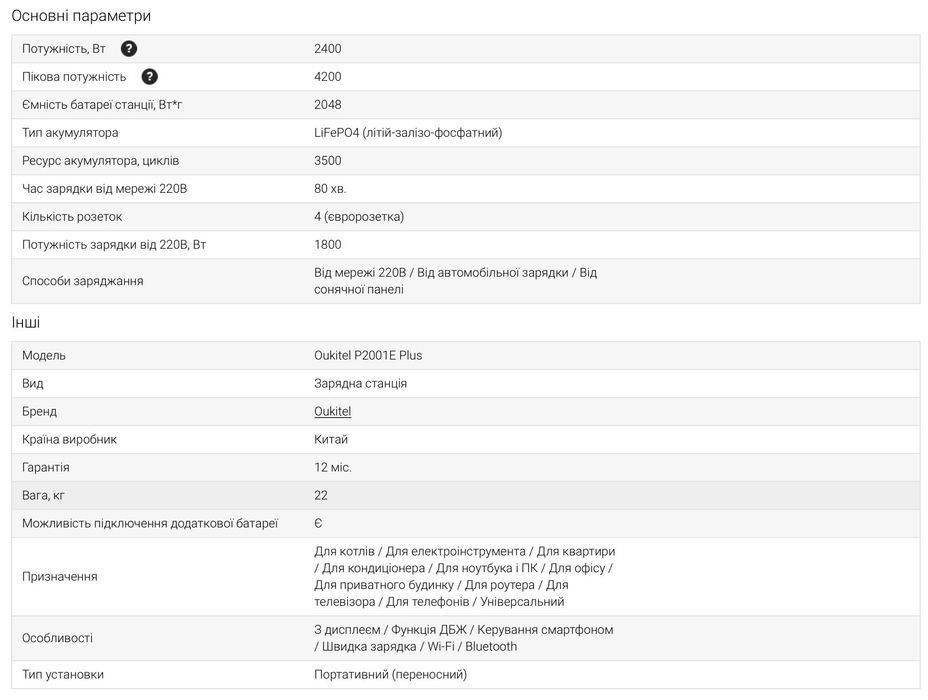The height and width of the screenshot is (700, 928).
Task: Select the battery capacity value 2048
Action: [x=327, y=105]
